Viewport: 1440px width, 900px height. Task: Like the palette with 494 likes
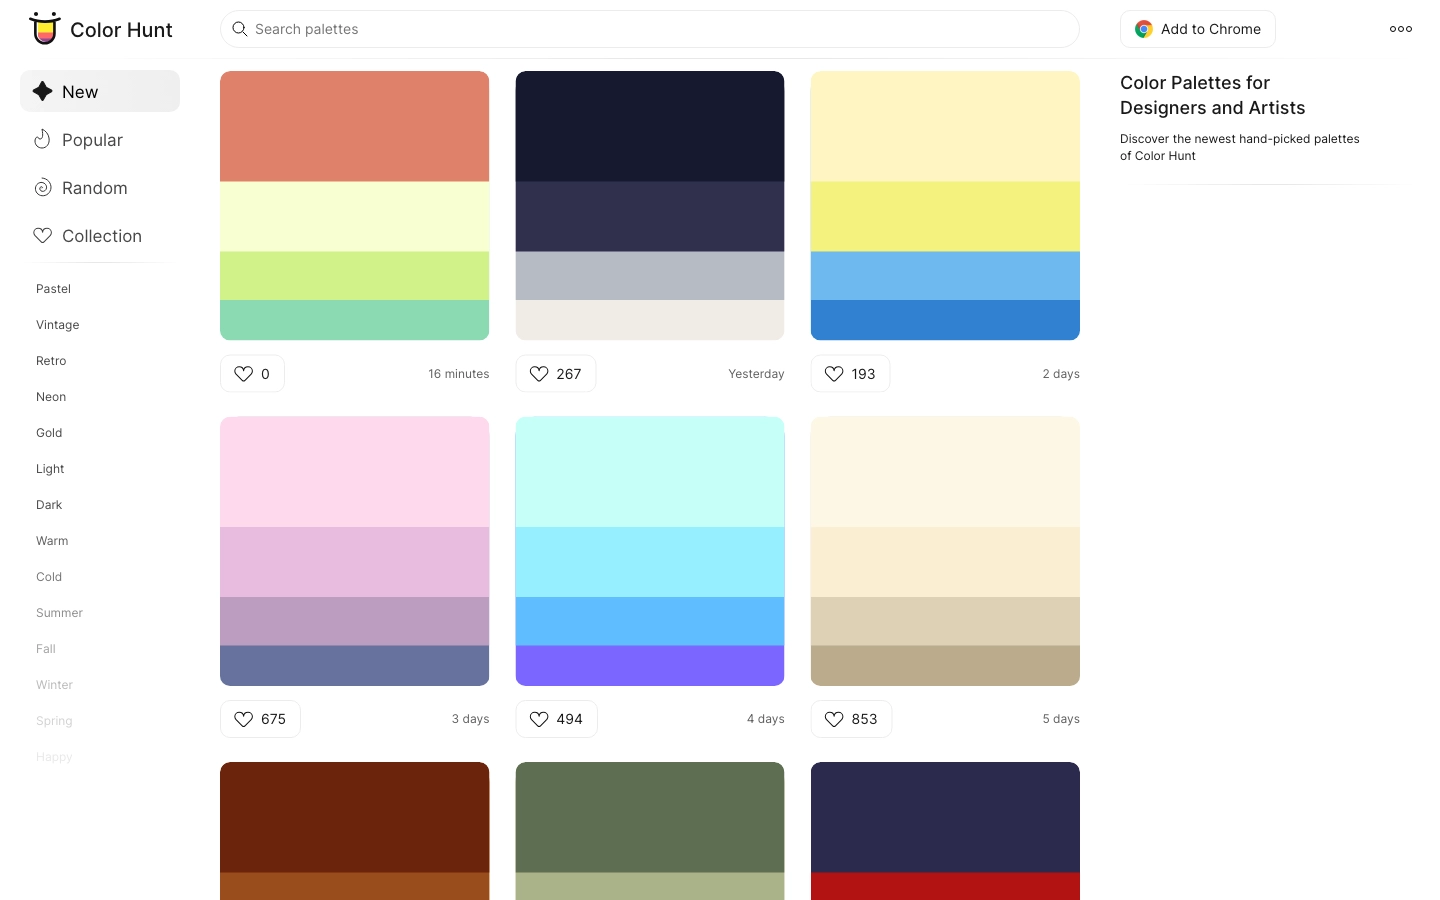[556, 719]
